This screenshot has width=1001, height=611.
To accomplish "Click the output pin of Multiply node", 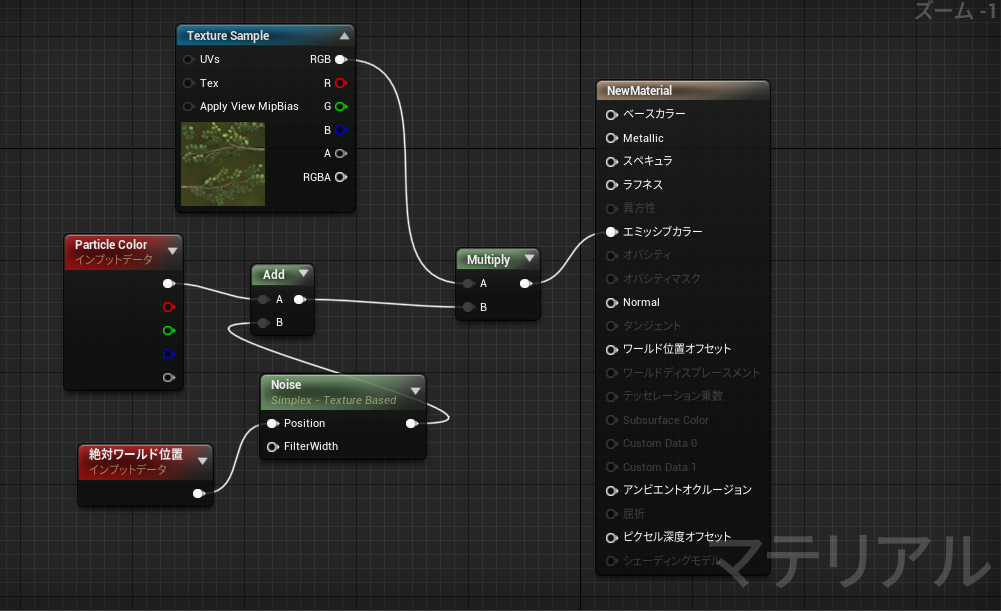I will 525,283.
